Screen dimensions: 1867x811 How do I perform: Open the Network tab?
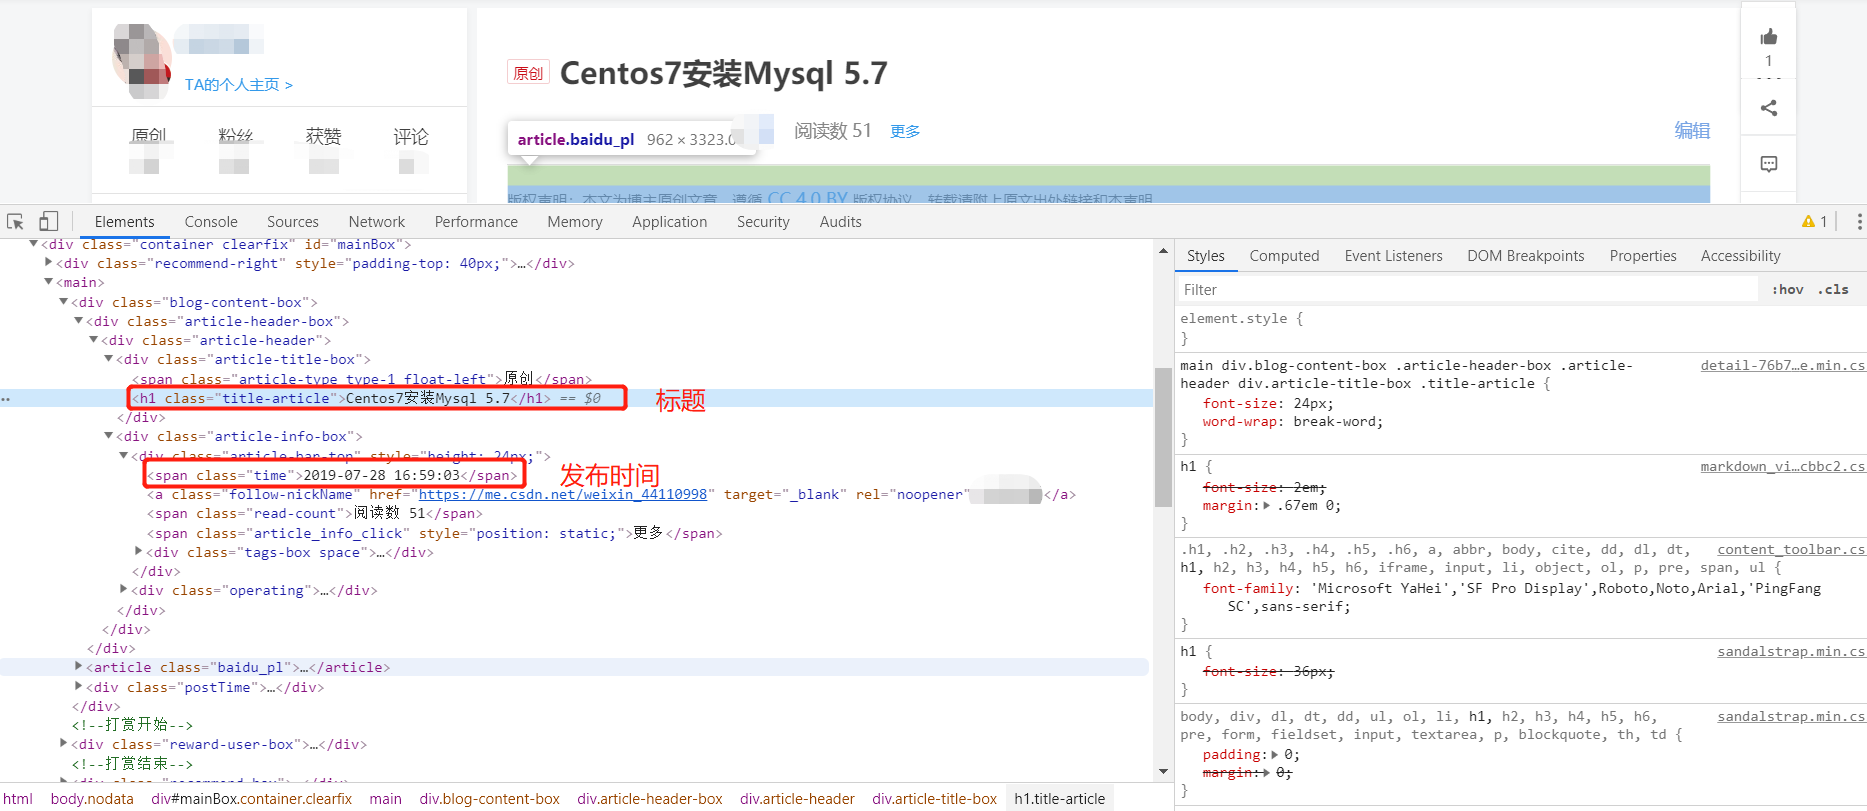coord(377,222)
